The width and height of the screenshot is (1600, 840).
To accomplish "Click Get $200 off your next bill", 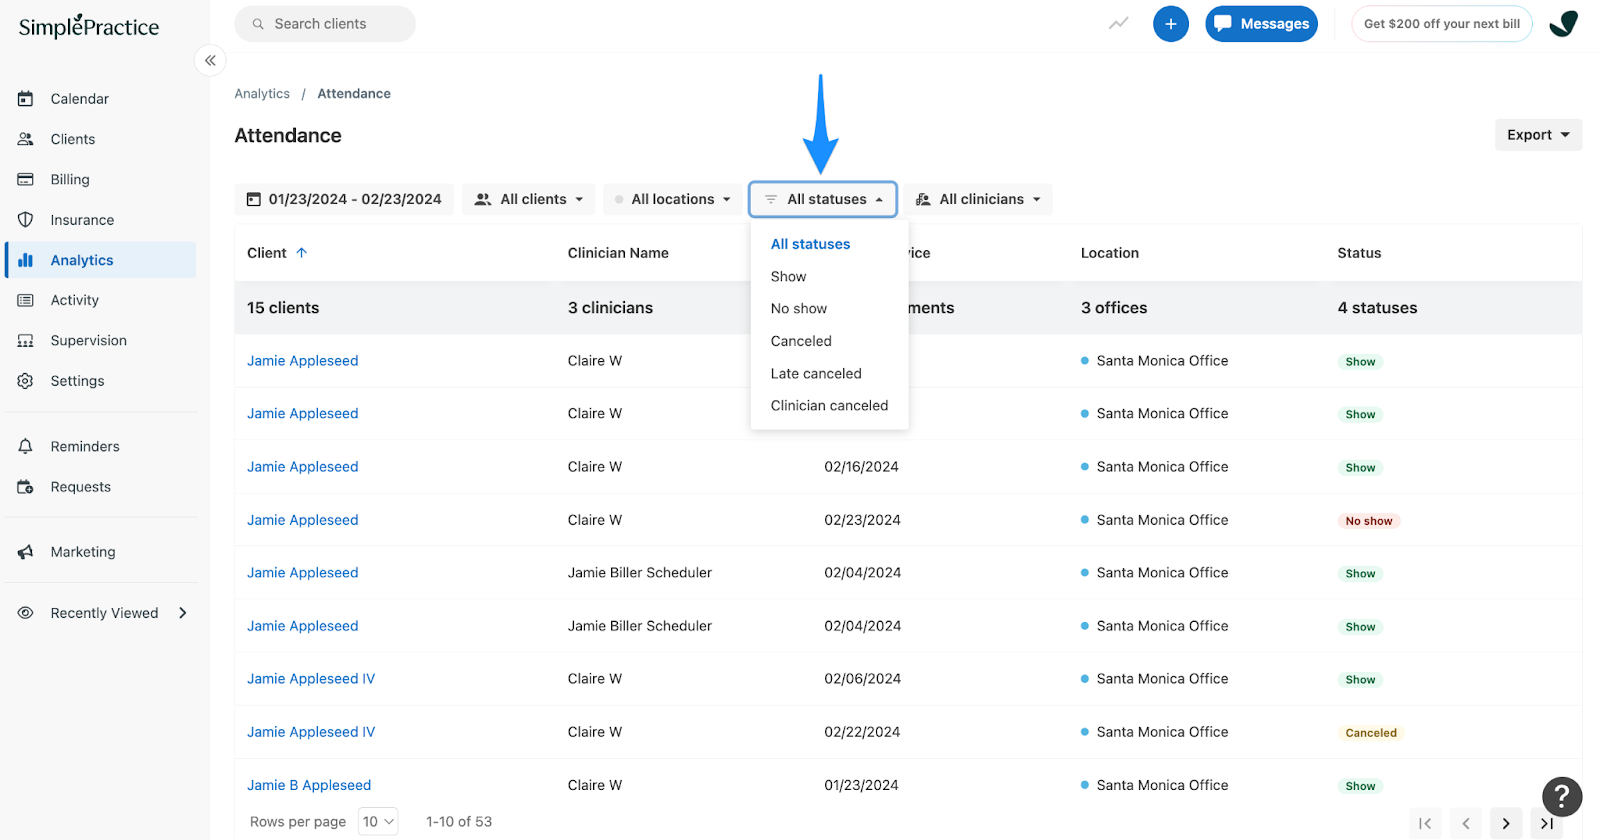I will point(1441,24).
